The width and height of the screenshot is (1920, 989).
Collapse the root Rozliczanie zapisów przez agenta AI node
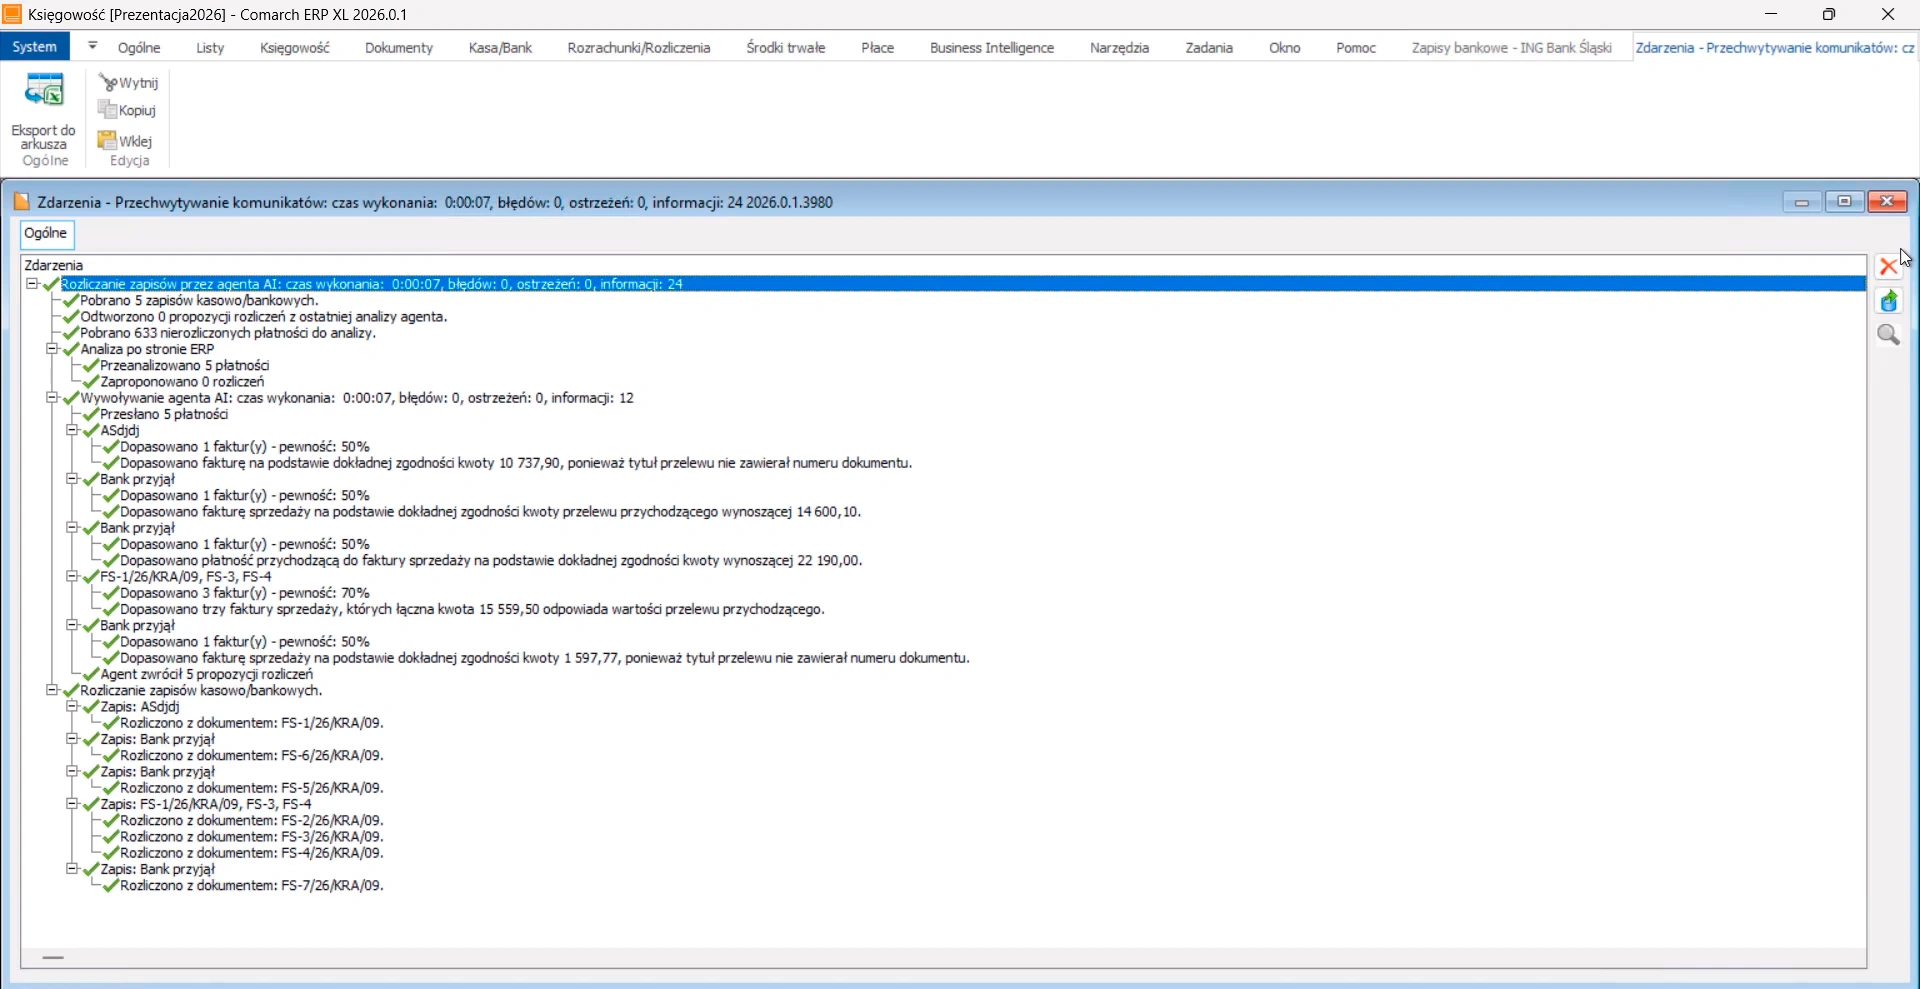coord(32,284)
